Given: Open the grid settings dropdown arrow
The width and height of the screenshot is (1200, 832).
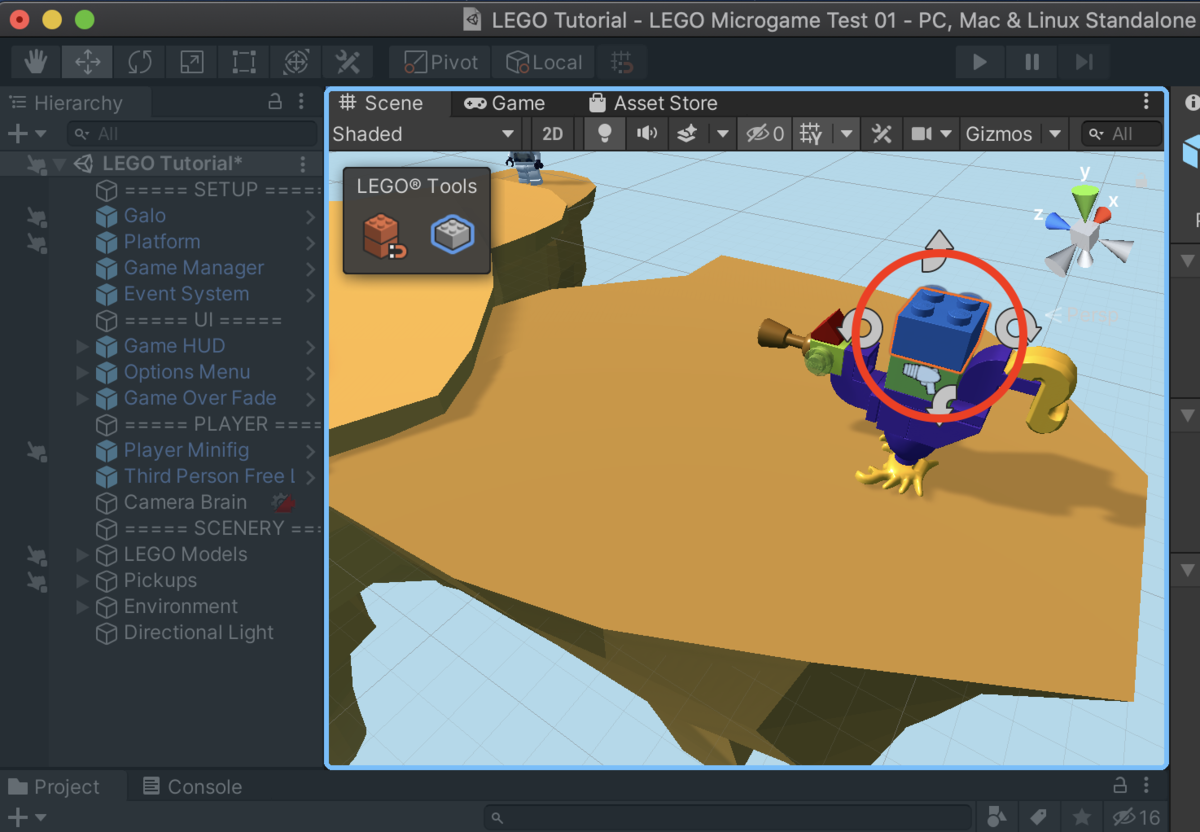Looking at the screenshot, I should (x=847, y=134).
